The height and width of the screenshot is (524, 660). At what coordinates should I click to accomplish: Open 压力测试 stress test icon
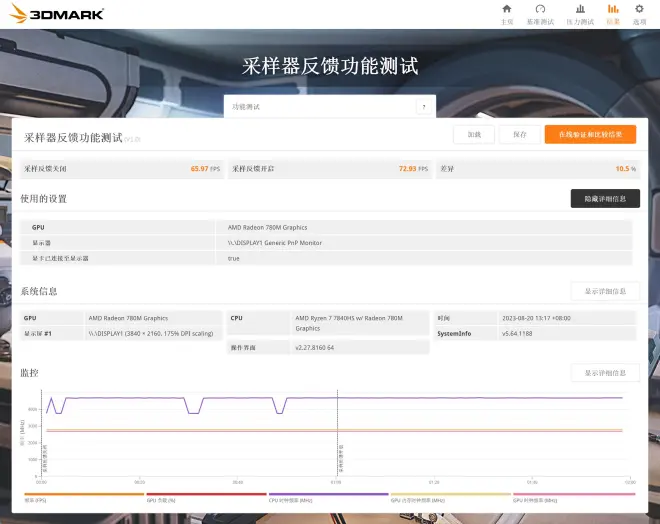[580, 13]
